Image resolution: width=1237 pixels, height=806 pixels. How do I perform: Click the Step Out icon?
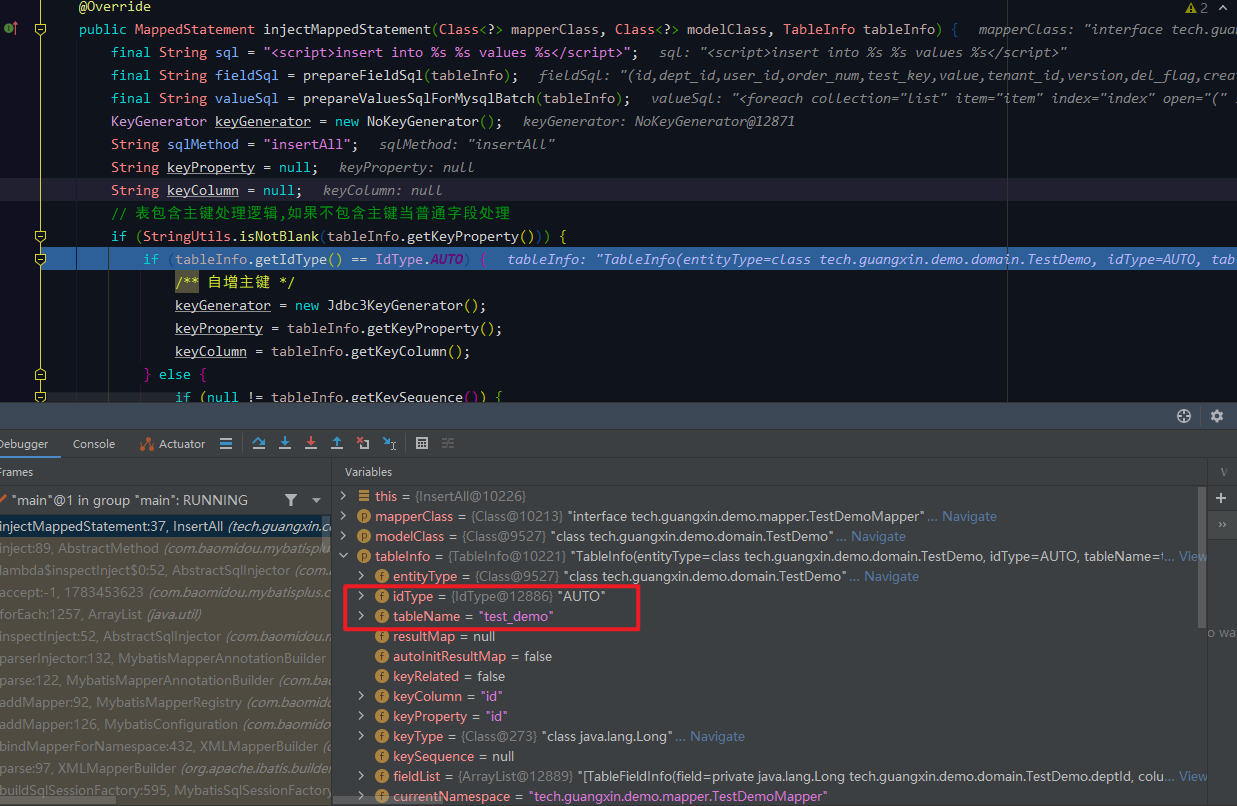[x=337, y=443]
